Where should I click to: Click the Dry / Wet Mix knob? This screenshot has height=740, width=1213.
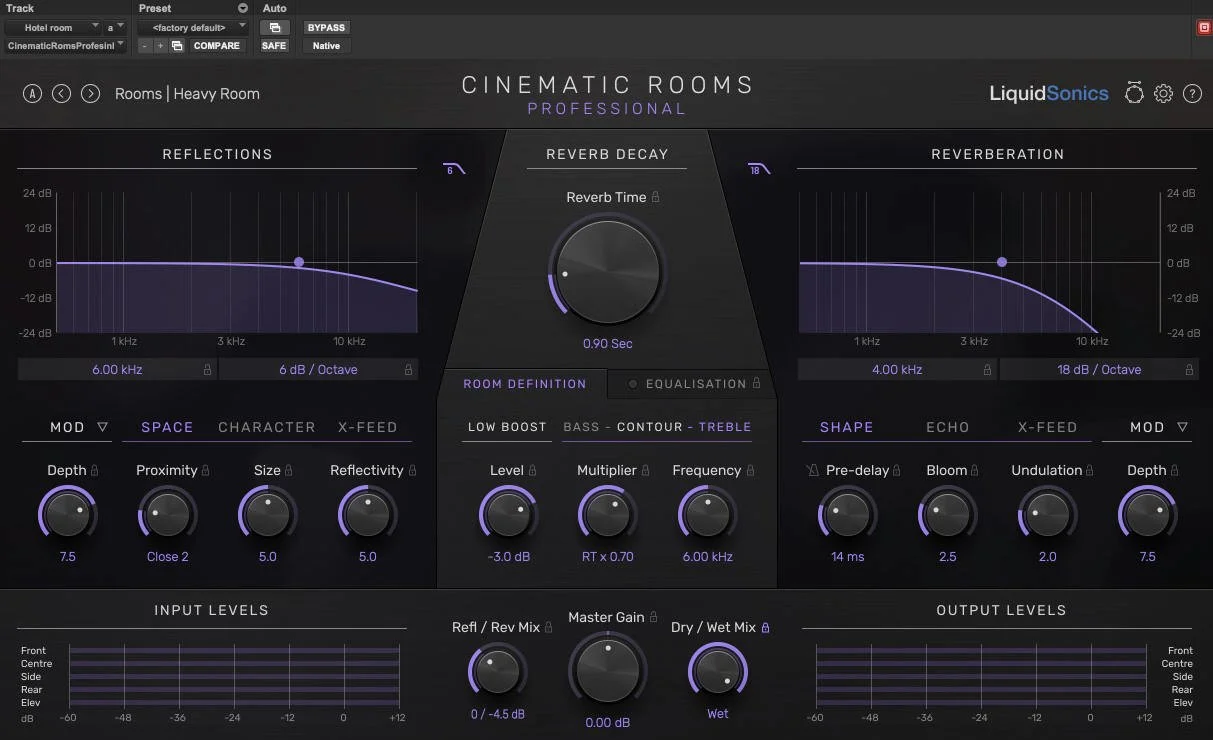coord(718,671)
